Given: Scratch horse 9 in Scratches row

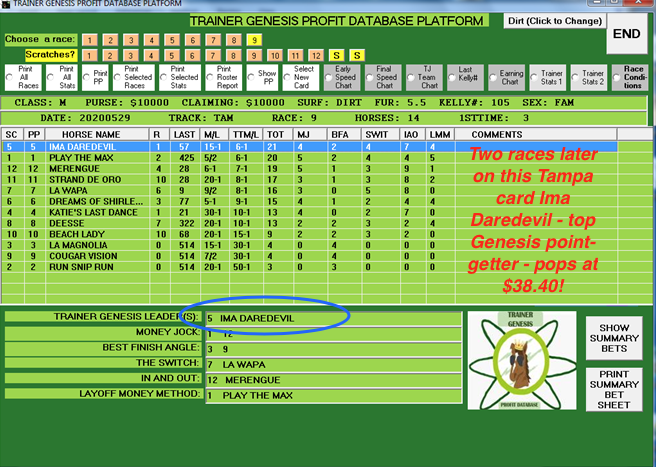Looking at the screenshot, I should pyautogui.click(x=254, y=56).
